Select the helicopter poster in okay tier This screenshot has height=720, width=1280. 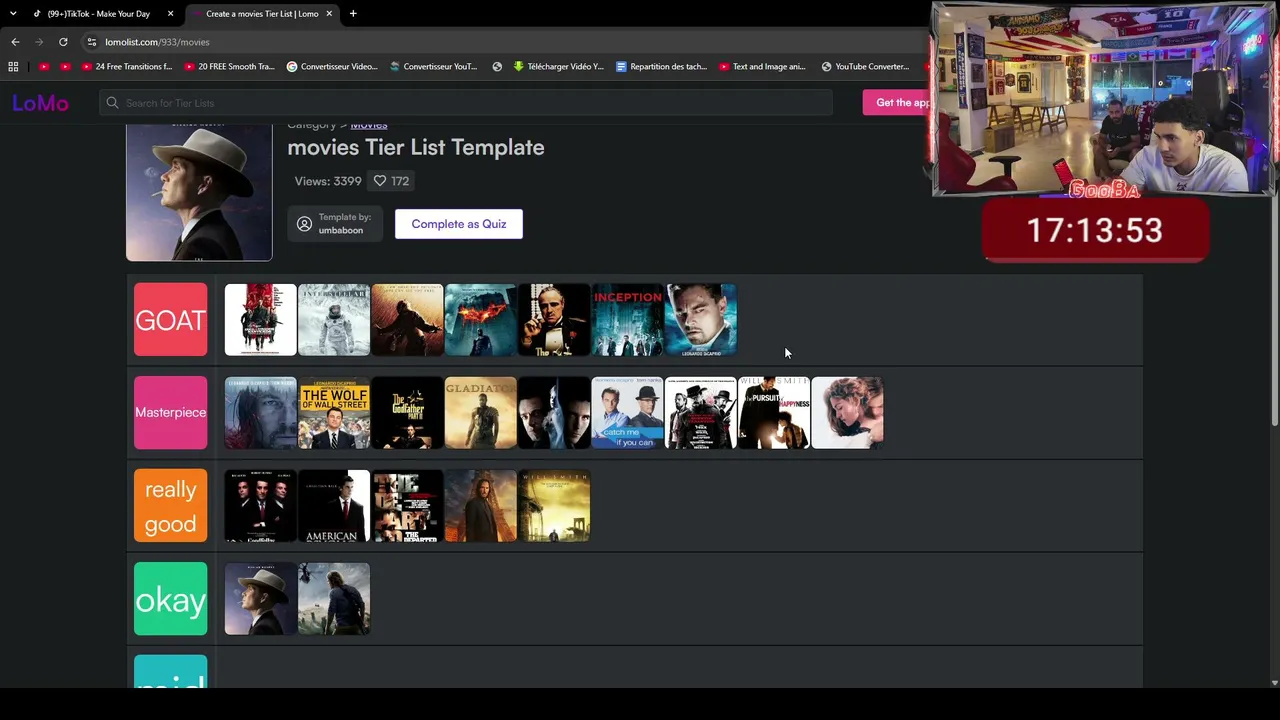[x=334, y=599]
